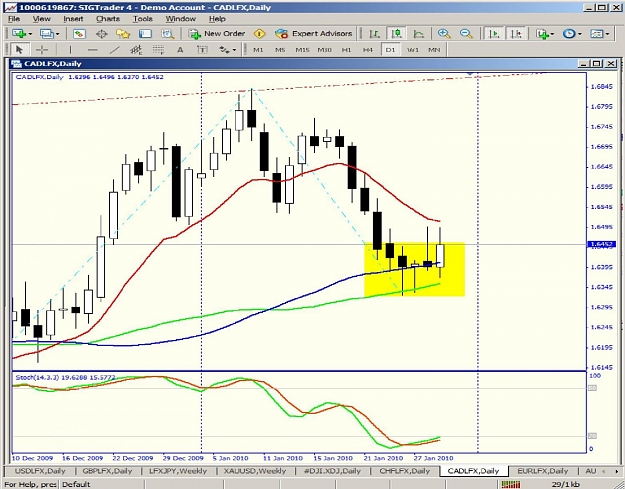Switch chart to Candlesticks type

coord(397,34)
